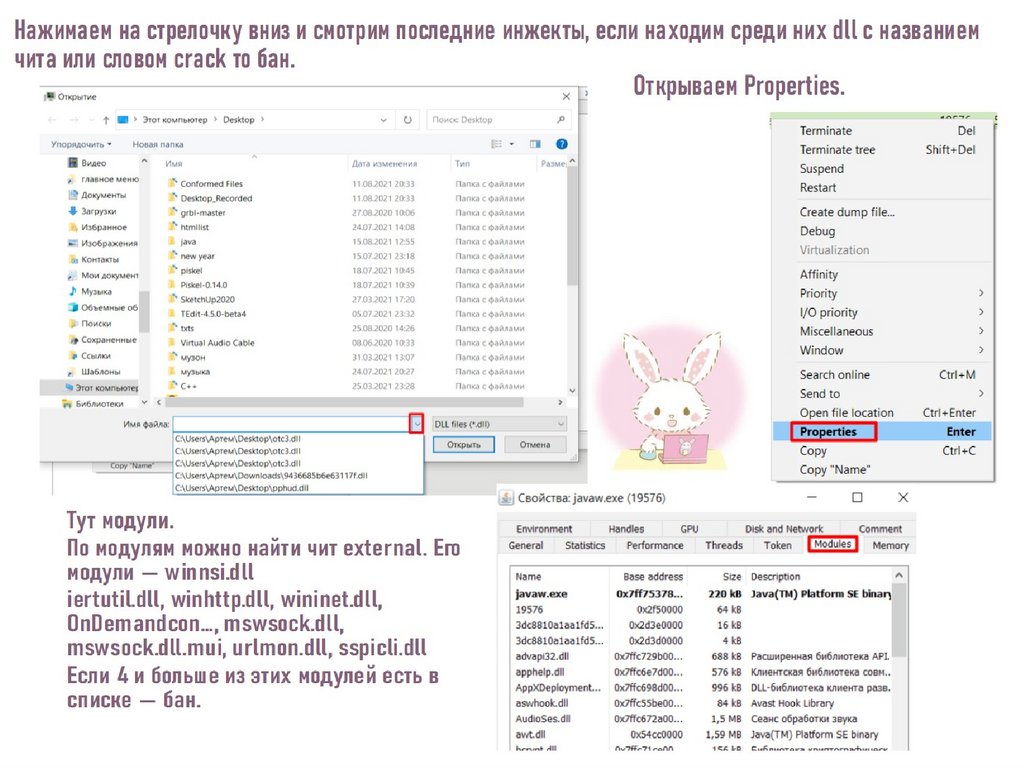Open the Threads tab
The width and height of the screenshot is (1024, 768).
(x=724, y=545)
